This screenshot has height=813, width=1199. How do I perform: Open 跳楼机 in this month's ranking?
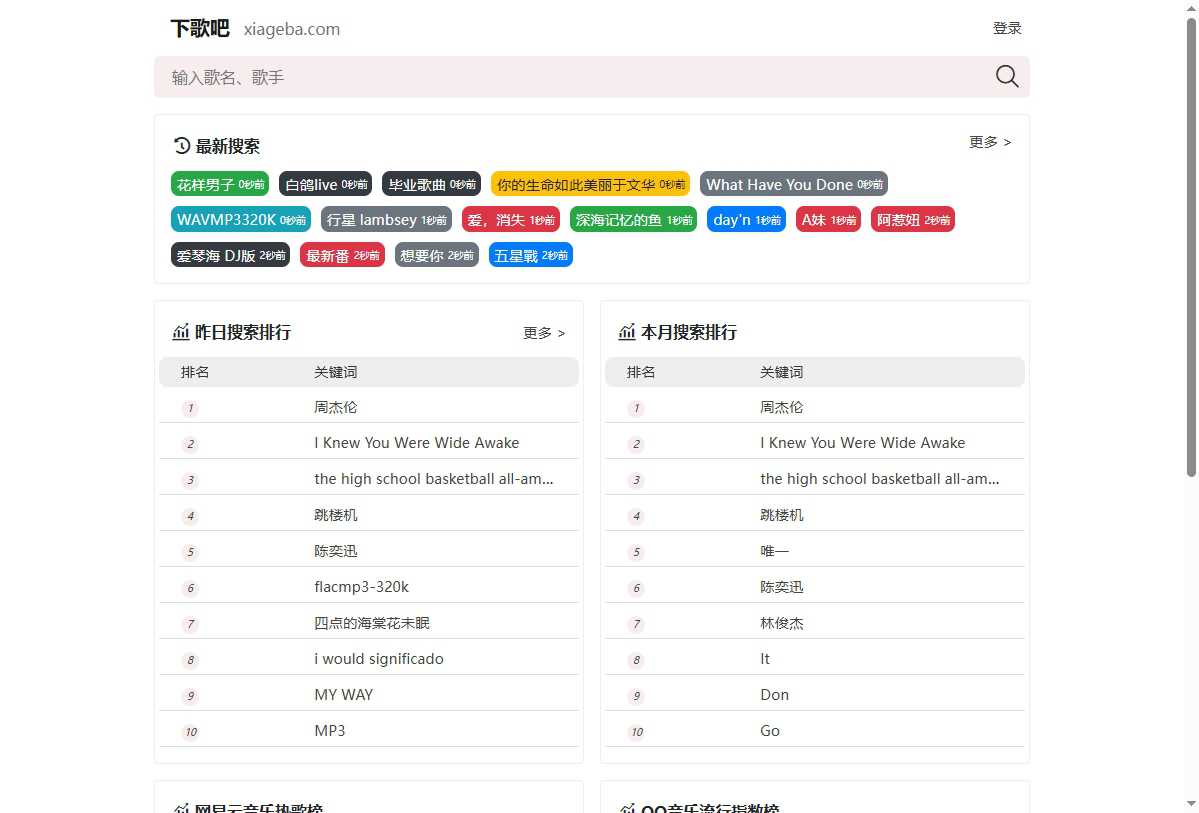pyautogui.click(x=781, y=515)
